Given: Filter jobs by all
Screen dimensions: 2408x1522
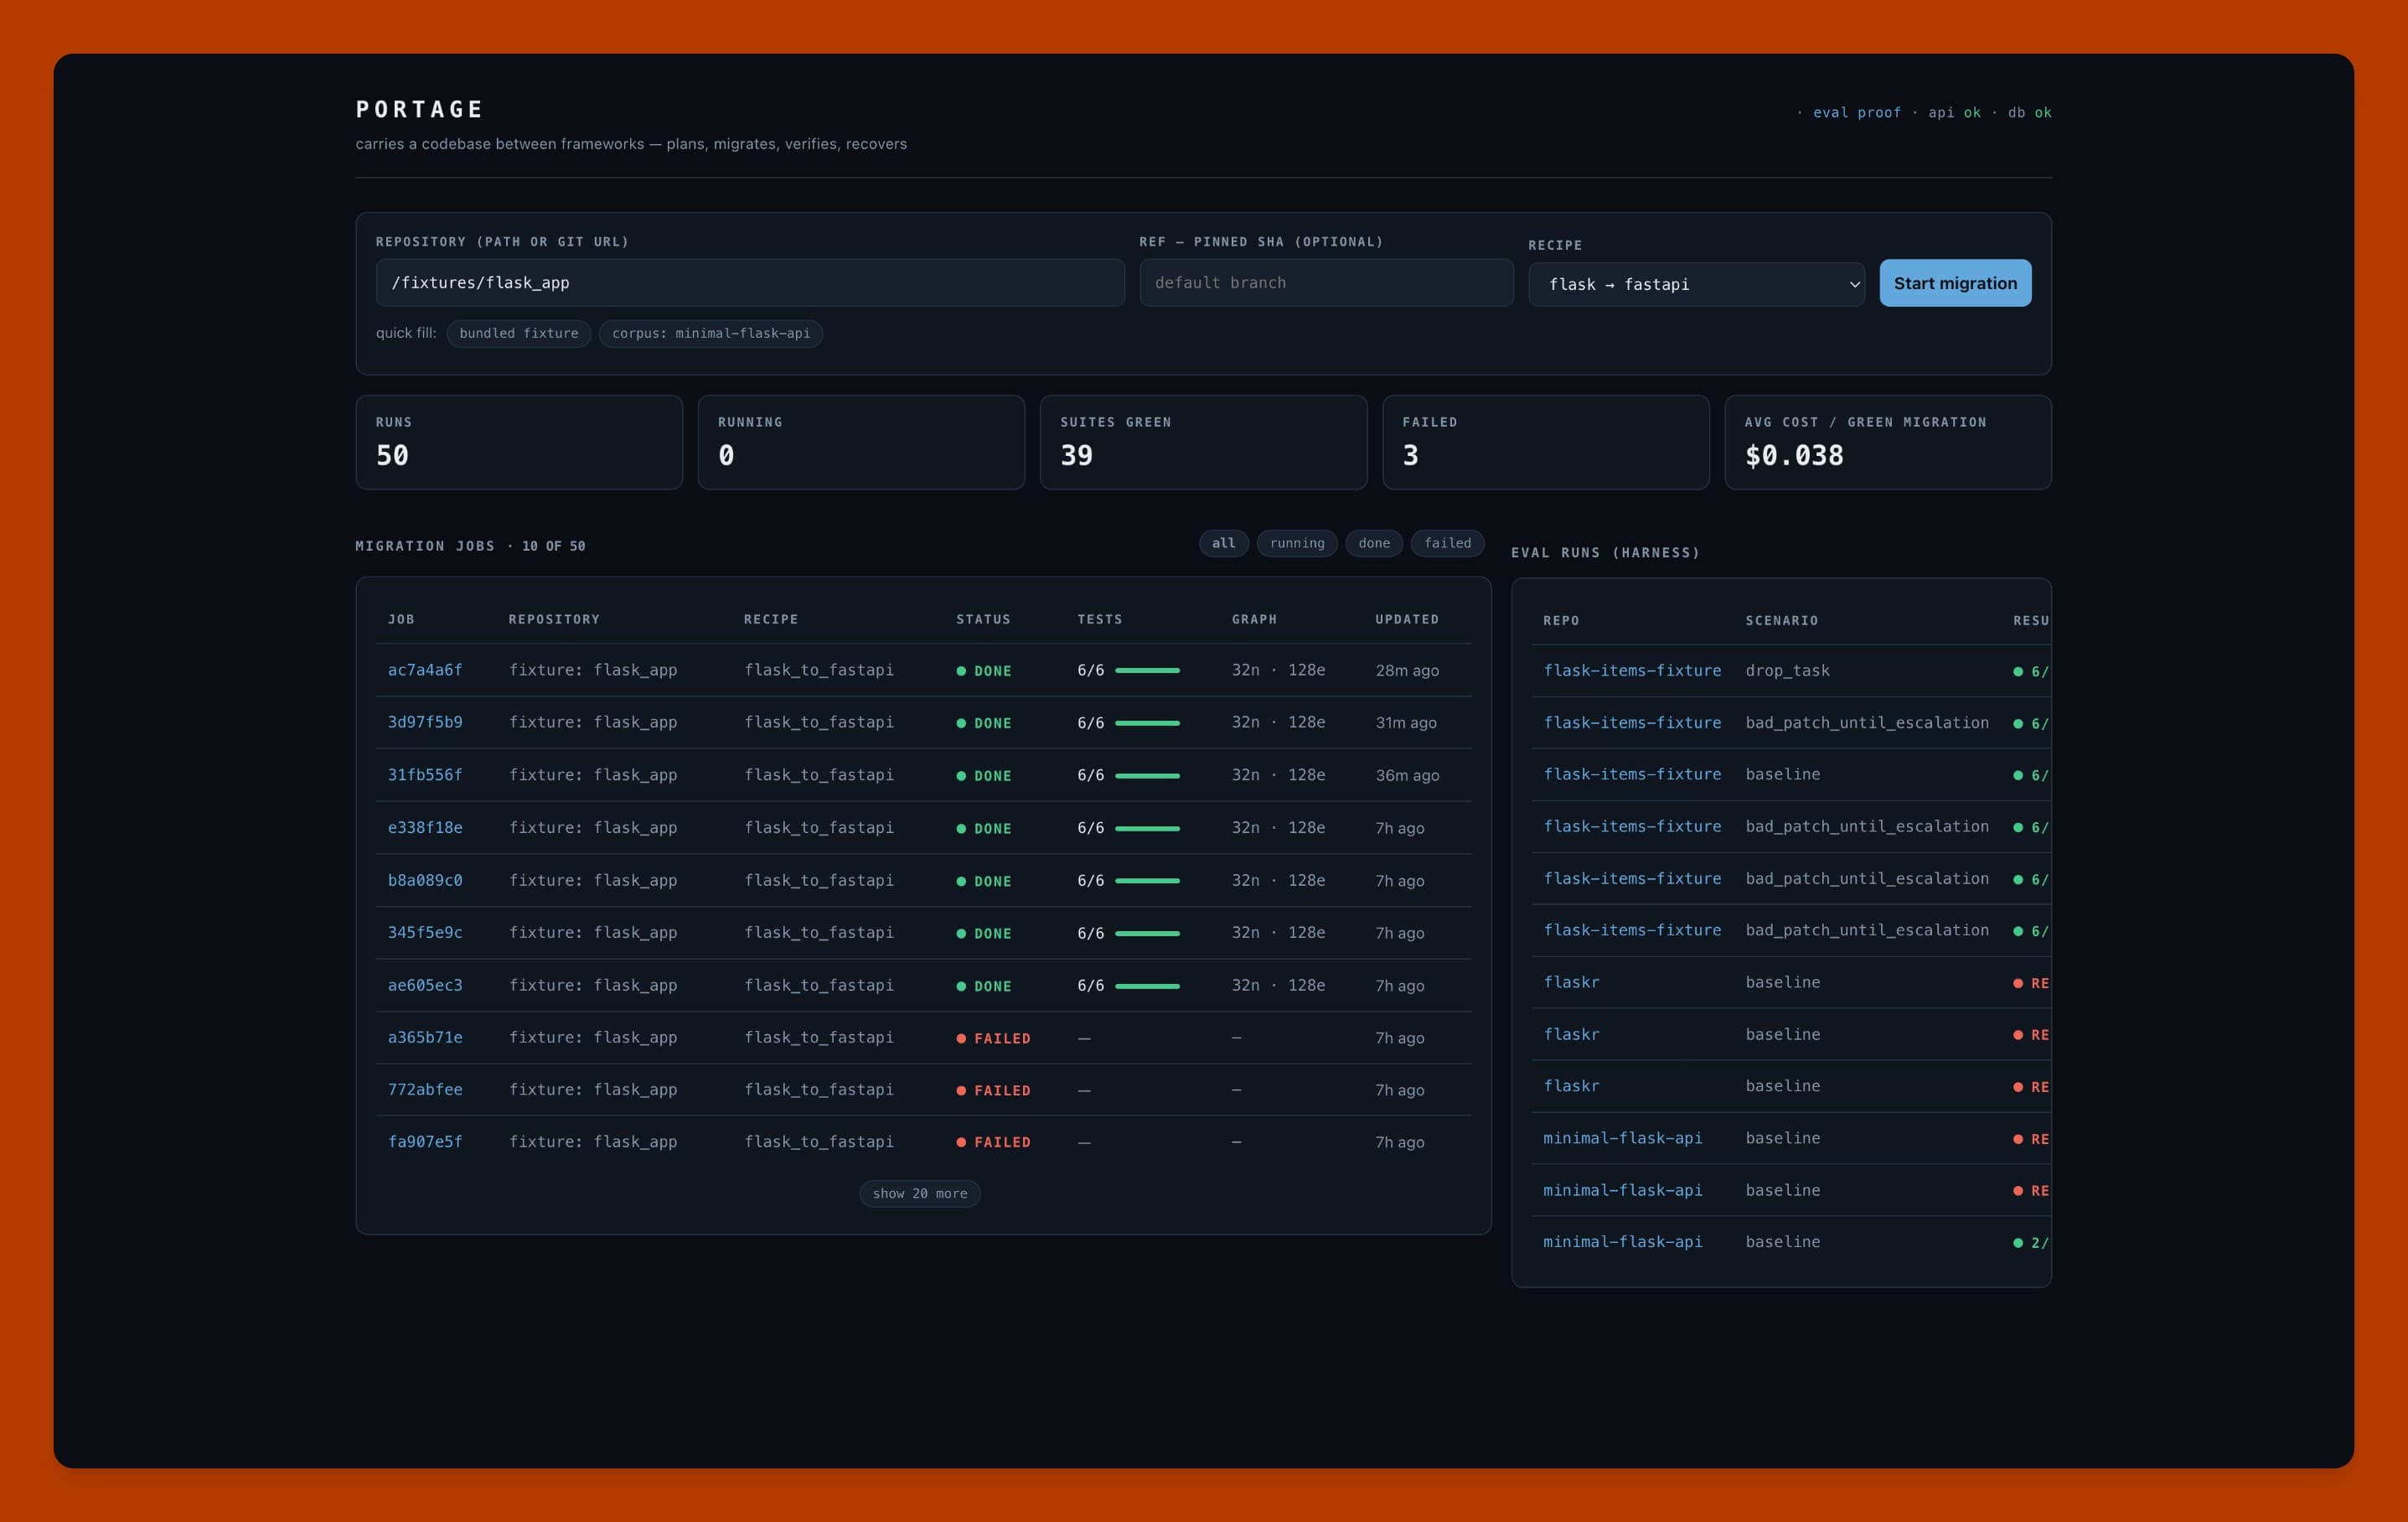Looking at the screenshot, I should 1223,543.
